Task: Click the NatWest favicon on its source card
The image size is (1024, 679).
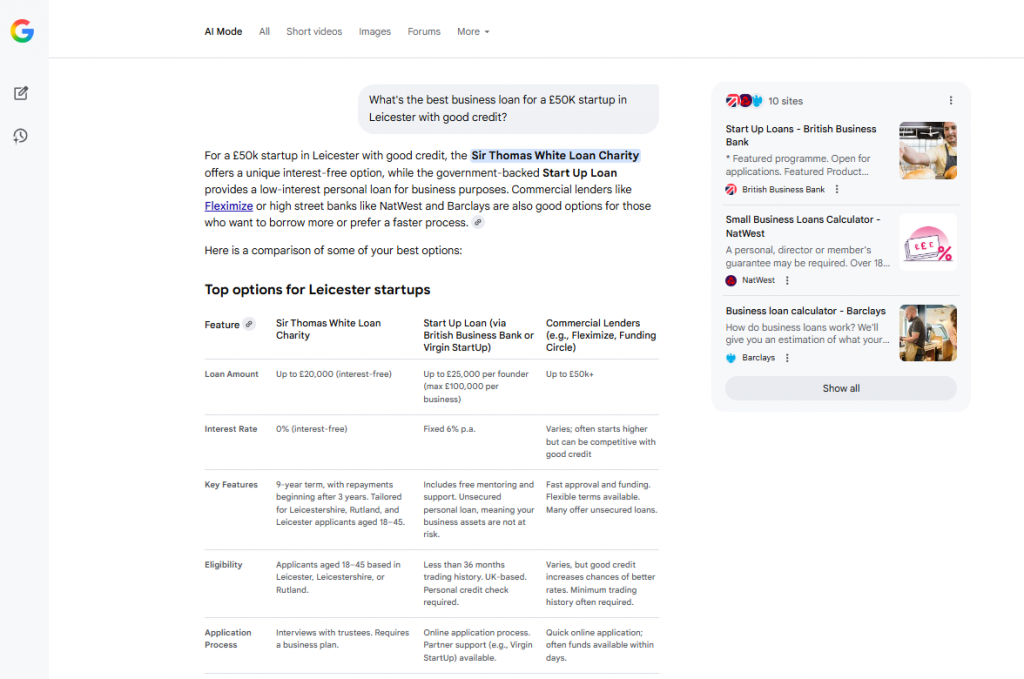Action: 729,280
